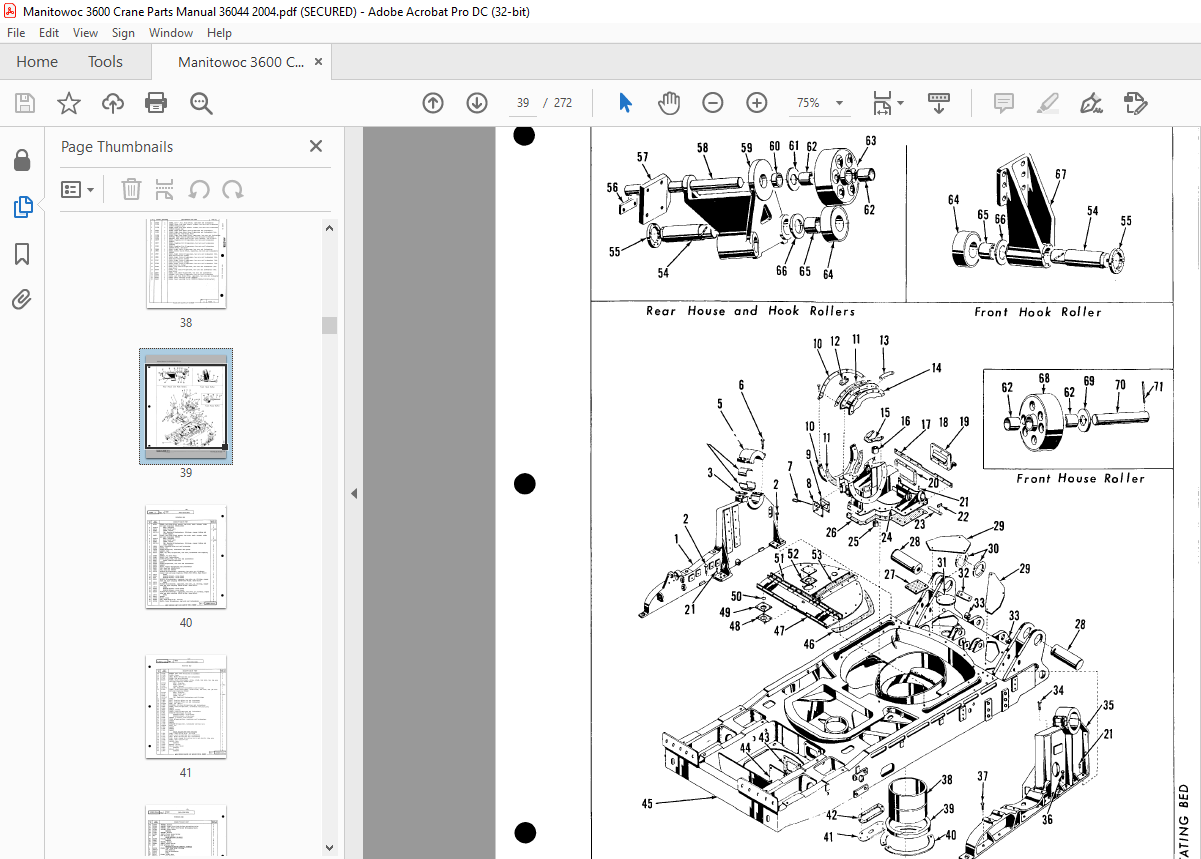Expand the fit page dropdown arrow
Viewport: 1201px width, 859px height.
pyautogui.click(x=900, y=103)
